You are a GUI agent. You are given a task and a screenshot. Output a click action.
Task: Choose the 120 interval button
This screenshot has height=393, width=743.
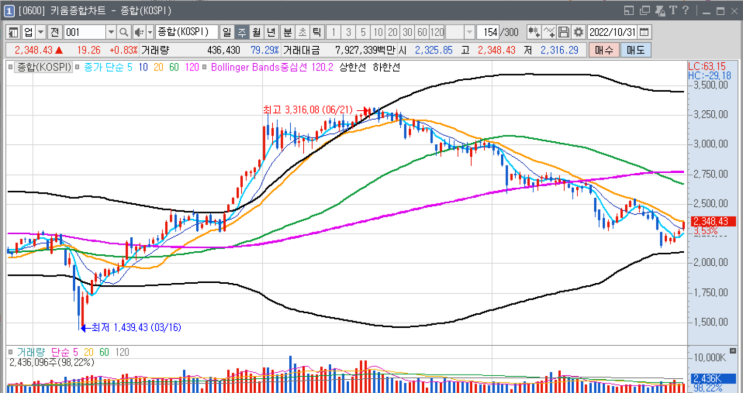coord(437,32)
